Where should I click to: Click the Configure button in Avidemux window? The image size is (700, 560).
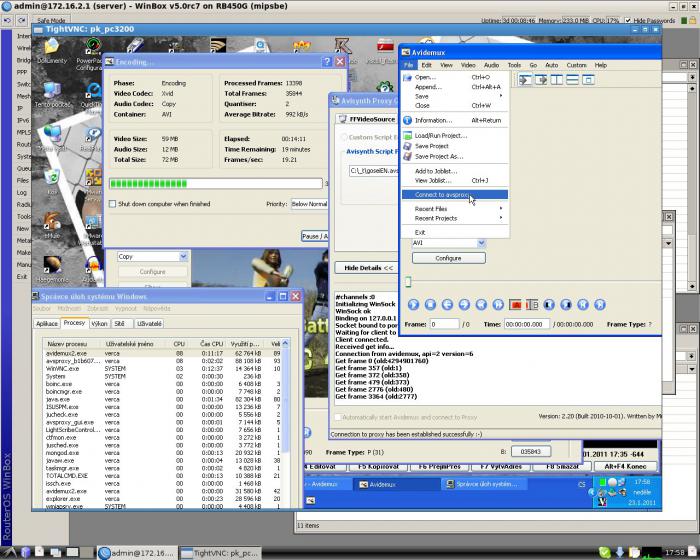[449, 258]
